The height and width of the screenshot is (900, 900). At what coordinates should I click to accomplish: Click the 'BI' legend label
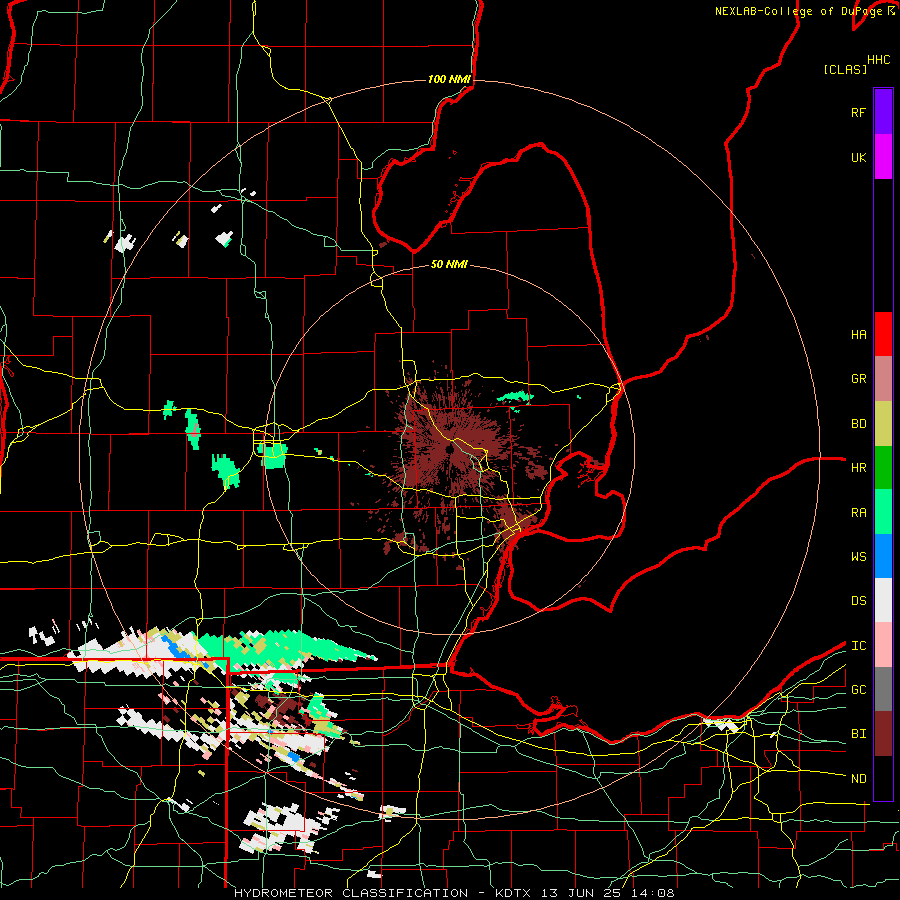click(x=858, y=734)
